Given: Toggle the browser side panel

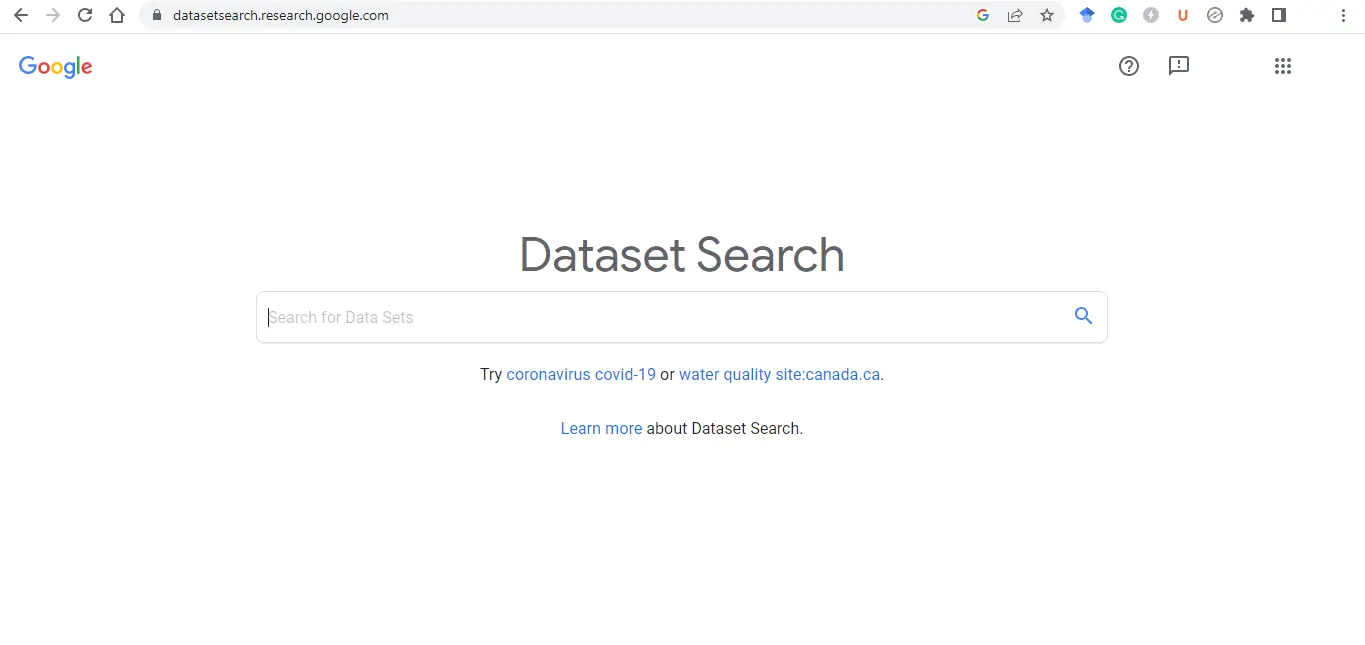Looking at the screenshot, I should tap(1279, 15).
